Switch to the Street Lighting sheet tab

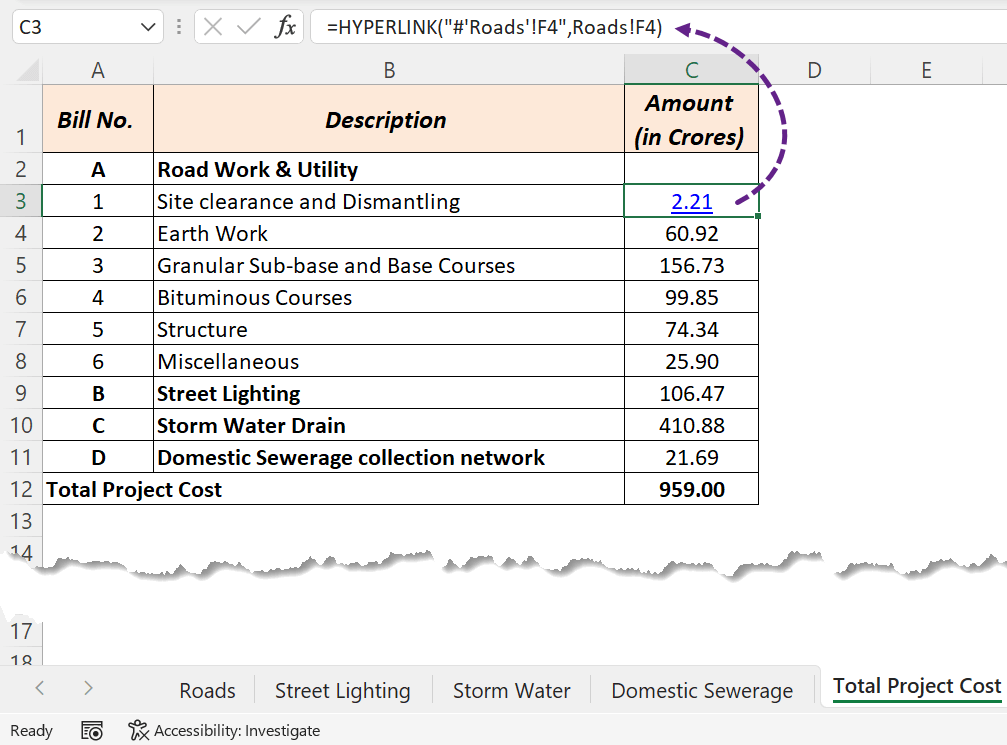coord(342,690)
